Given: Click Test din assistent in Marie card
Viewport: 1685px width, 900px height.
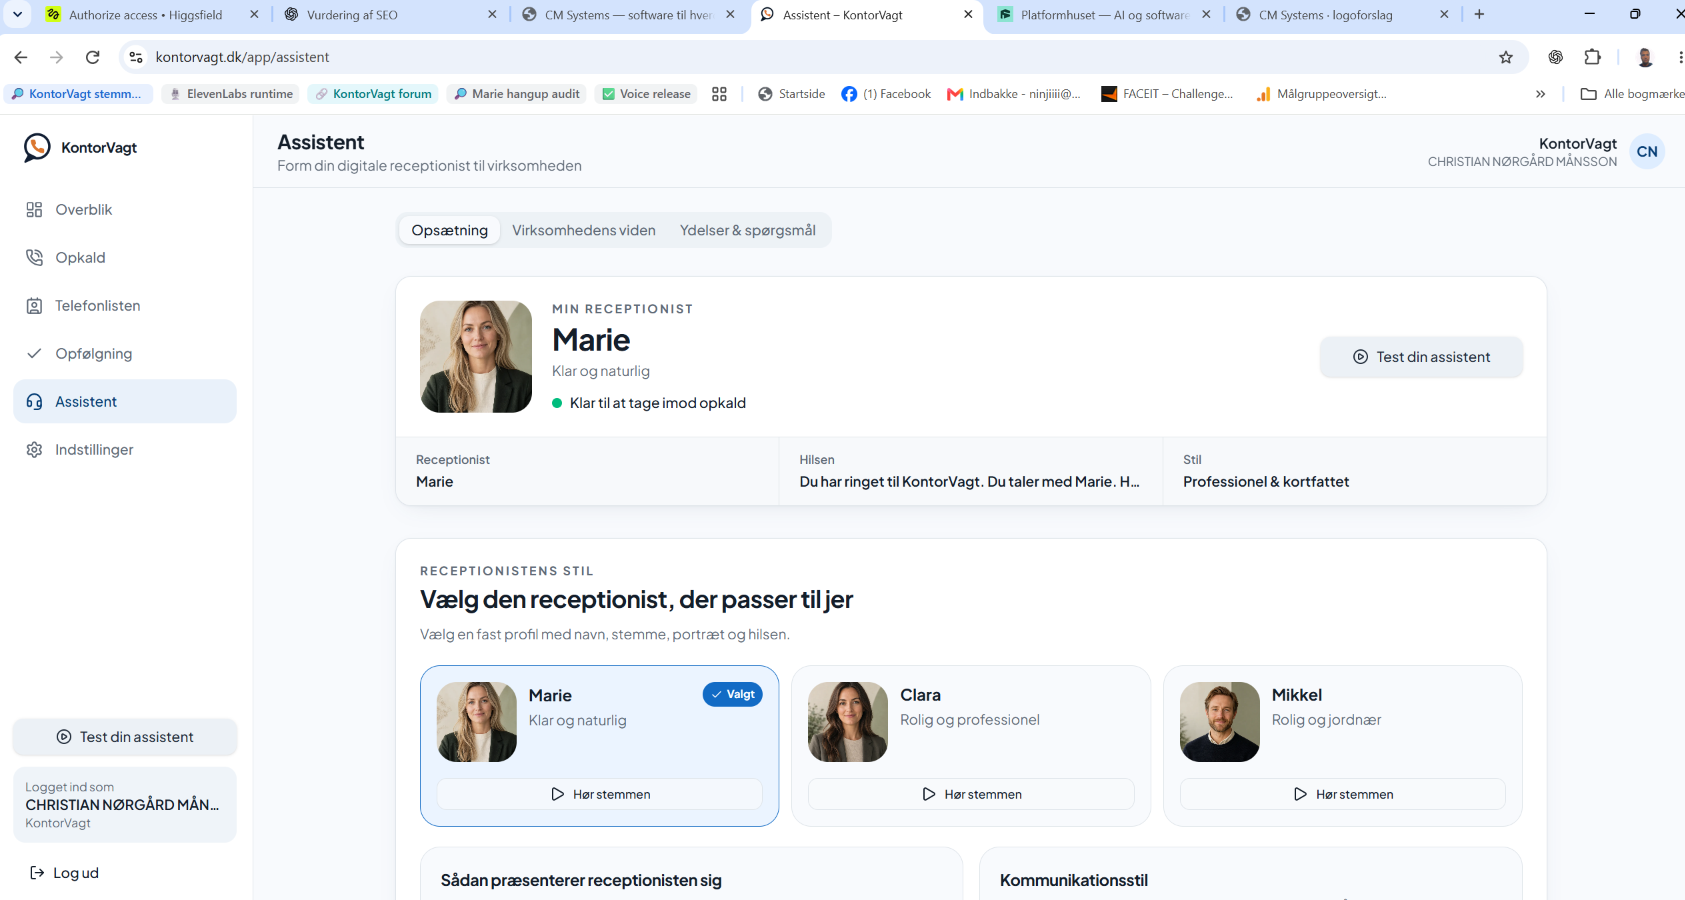Looking at the screenshot, I should point(1421,357).
